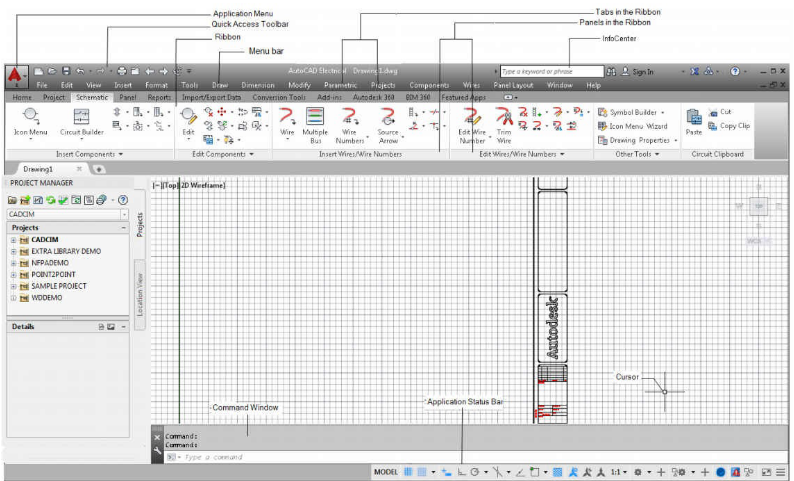794x481 pixels.
Task: Expand the Other Tools panel
Action: click(637, 154)
